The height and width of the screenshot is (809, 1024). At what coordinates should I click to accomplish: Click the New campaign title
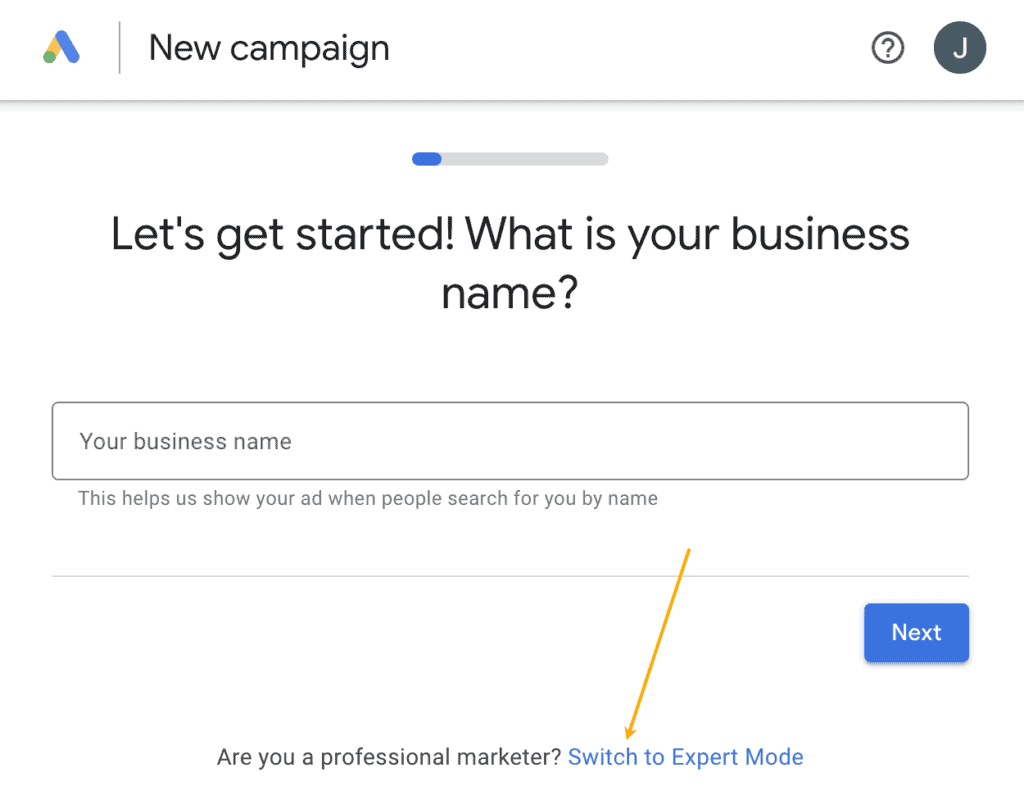pyautogui.click(x=268, y=47)
